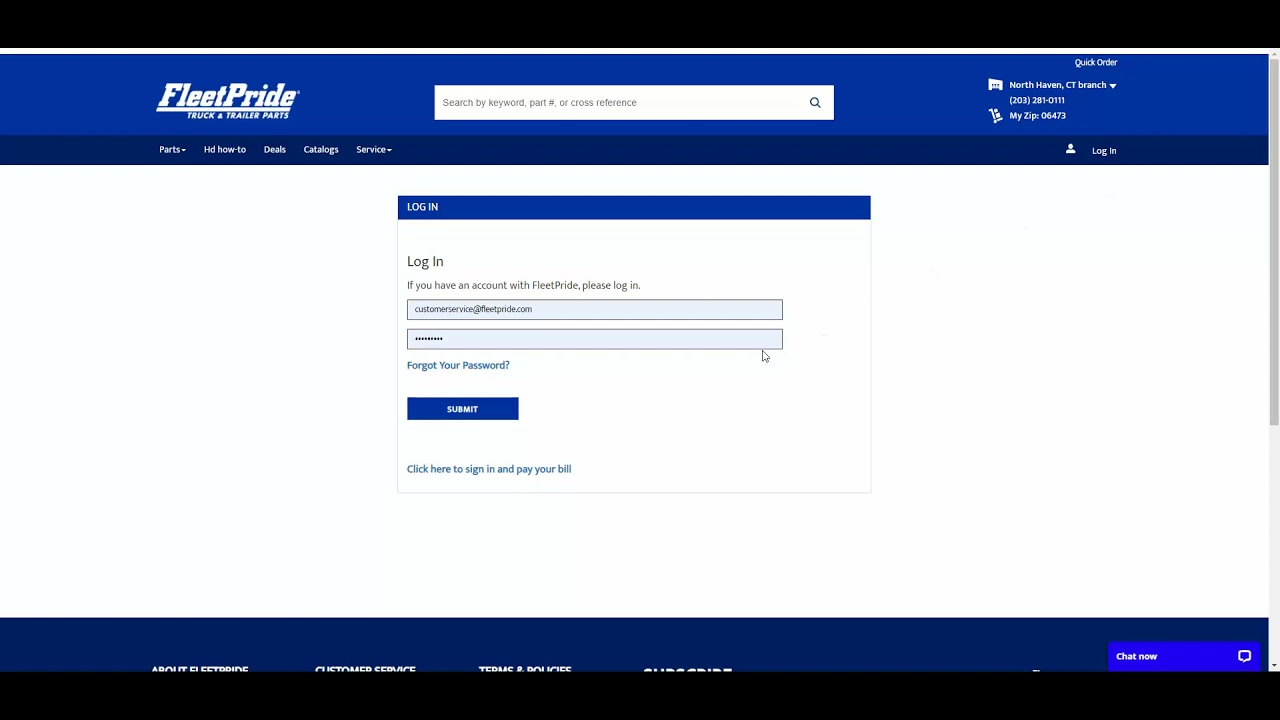Click the search magnifier icon
The width and height of the screenshot is (1280, 720).
point(815,102)
